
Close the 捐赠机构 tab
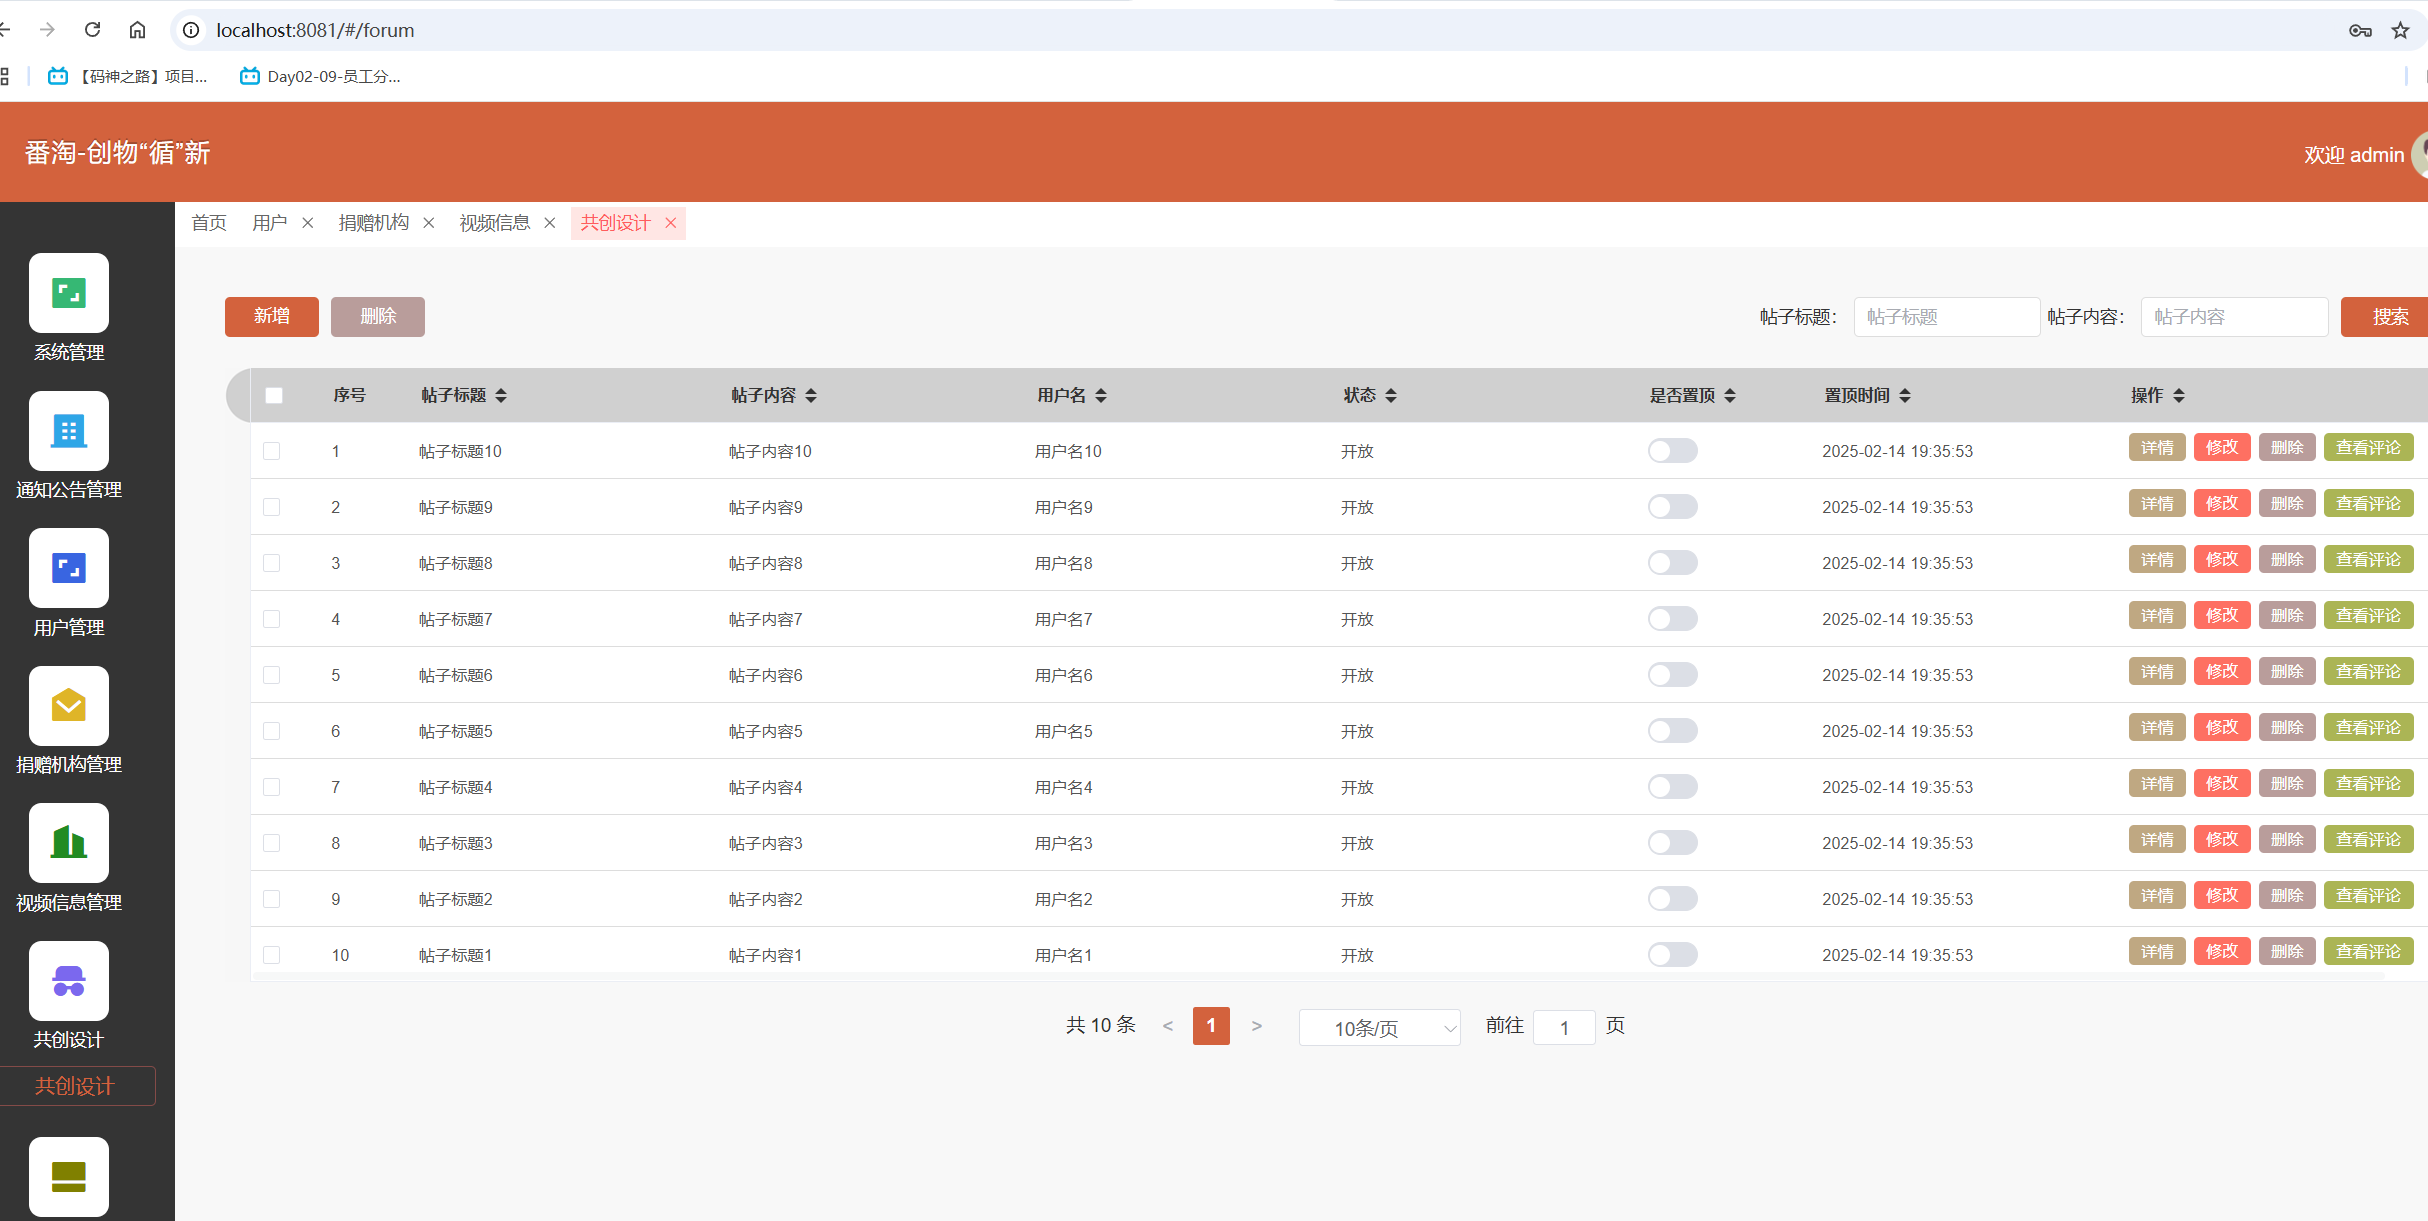click(429, 223)
